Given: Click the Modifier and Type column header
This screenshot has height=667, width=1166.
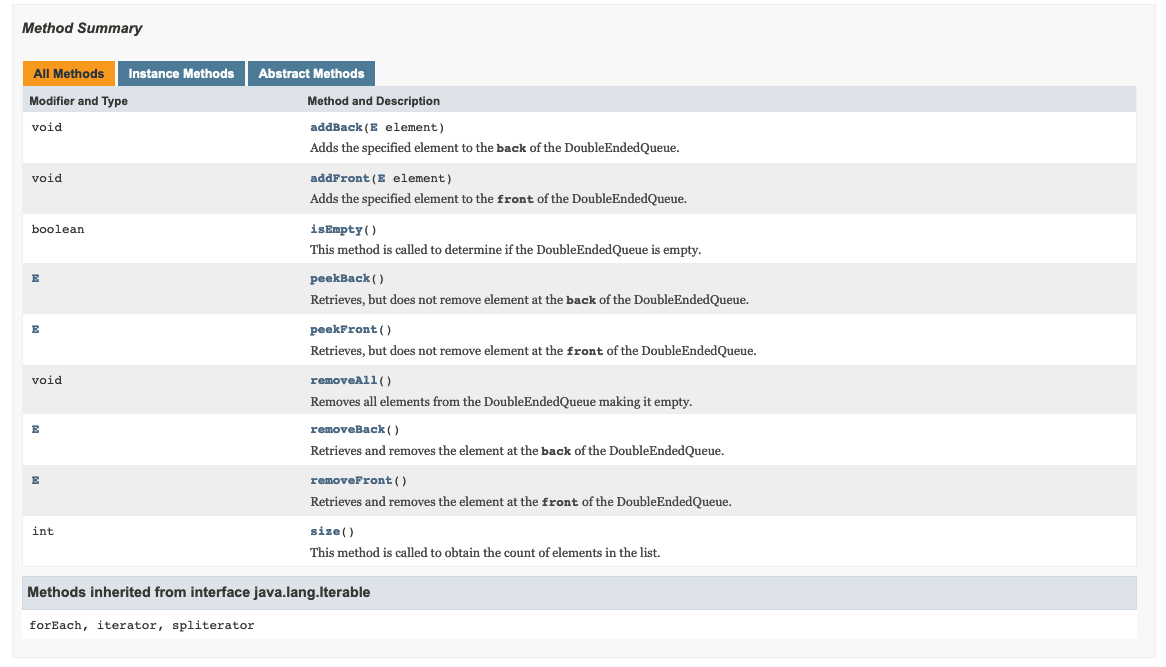Looking at the screenshot, I should coord(79,100).
